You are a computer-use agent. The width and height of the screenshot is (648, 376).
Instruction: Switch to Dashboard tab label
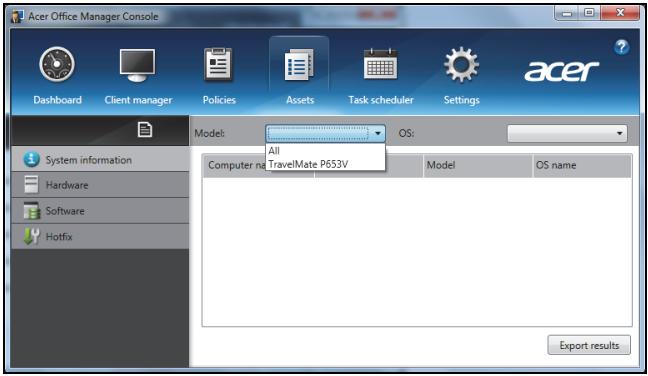coord(57,100)
